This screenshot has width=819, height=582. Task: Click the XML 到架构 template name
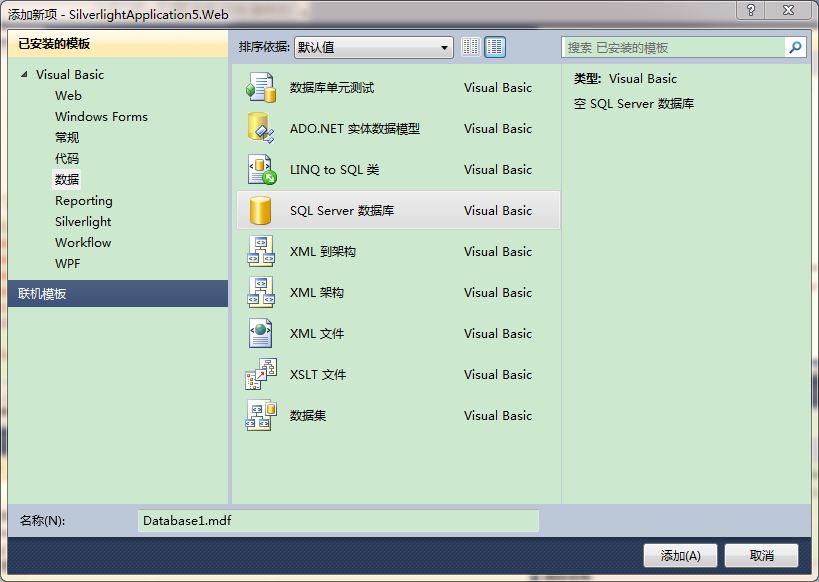tap(323, 252)
